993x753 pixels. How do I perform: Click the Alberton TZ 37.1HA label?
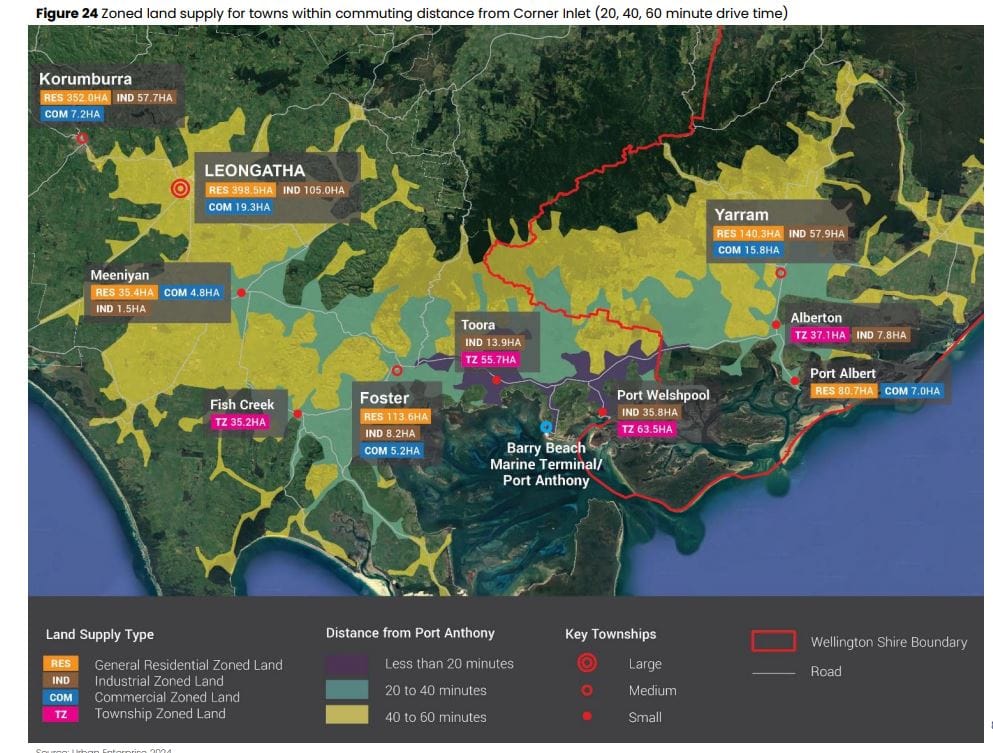820,335
